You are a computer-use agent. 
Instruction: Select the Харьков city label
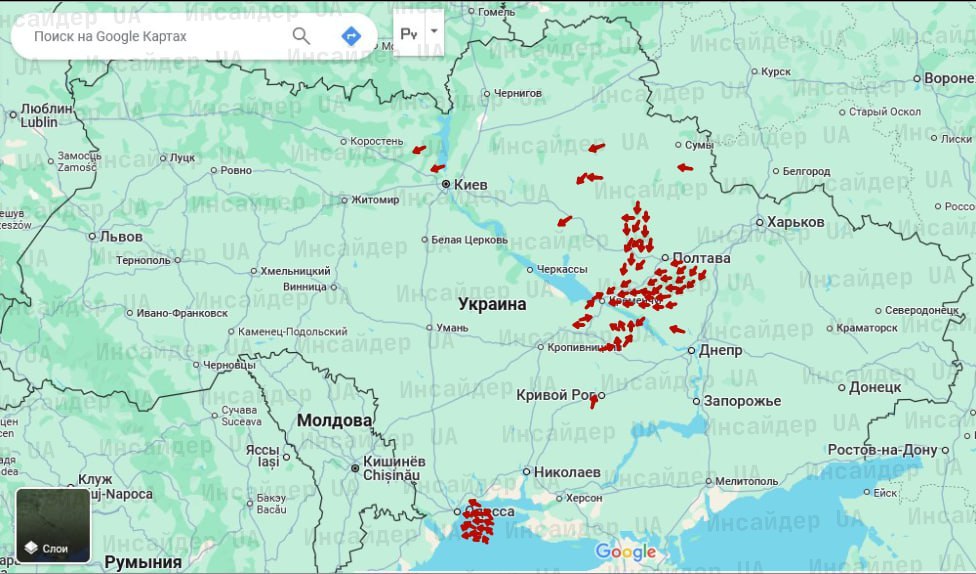tap(796, 222)
